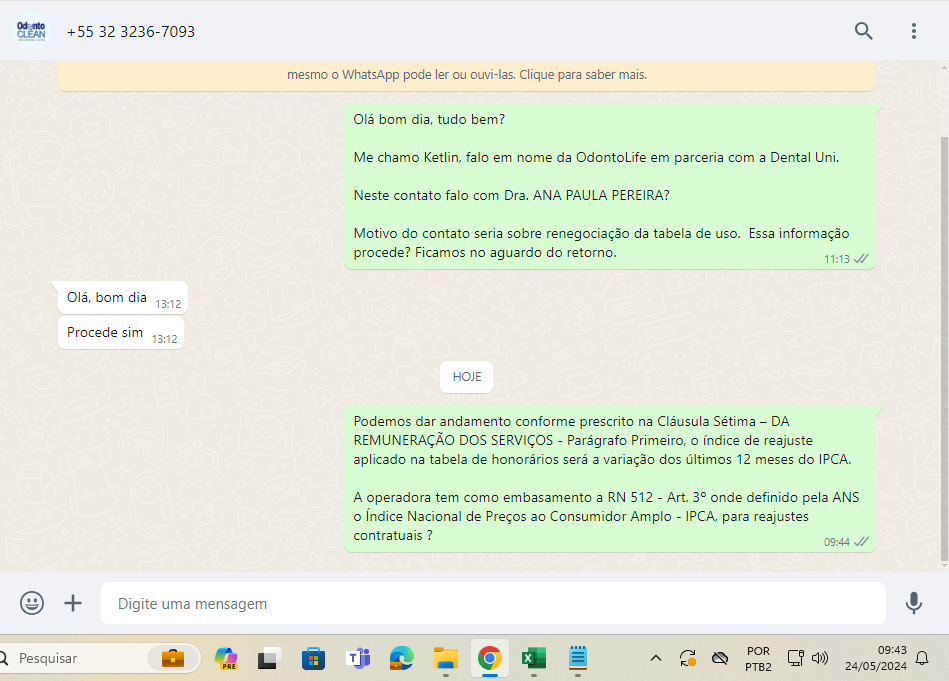
Task: Click the volume speaker icon in tray
Action: tap(820, 658)
